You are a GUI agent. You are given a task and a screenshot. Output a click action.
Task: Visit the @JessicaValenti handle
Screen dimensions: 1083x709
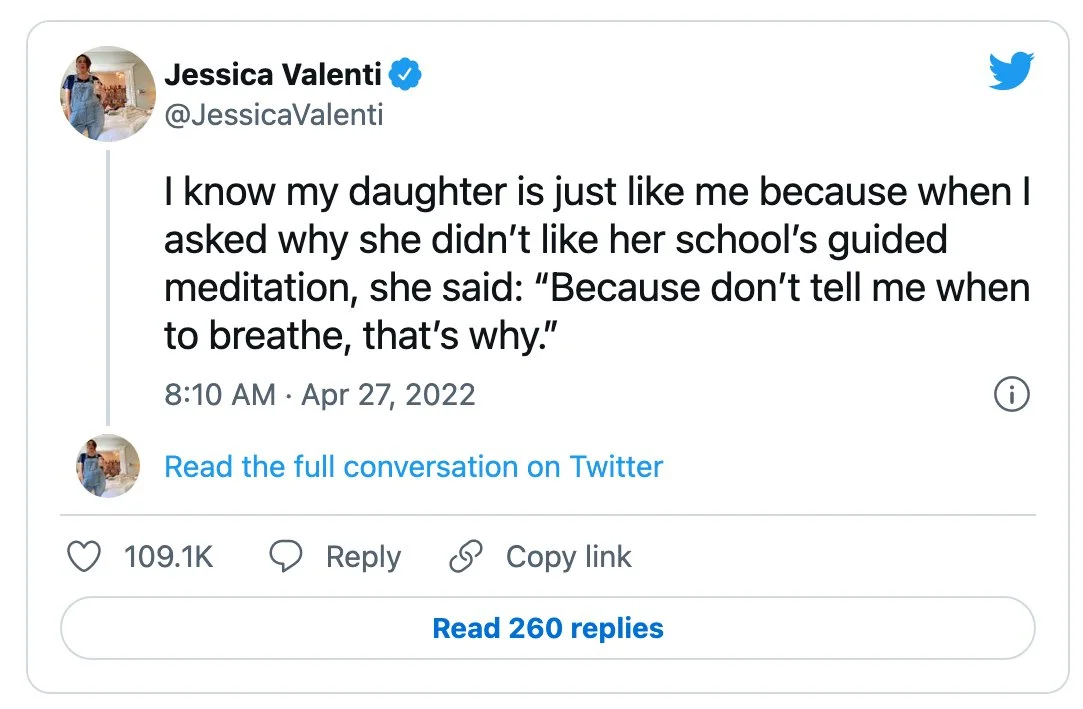coord(273,116)
